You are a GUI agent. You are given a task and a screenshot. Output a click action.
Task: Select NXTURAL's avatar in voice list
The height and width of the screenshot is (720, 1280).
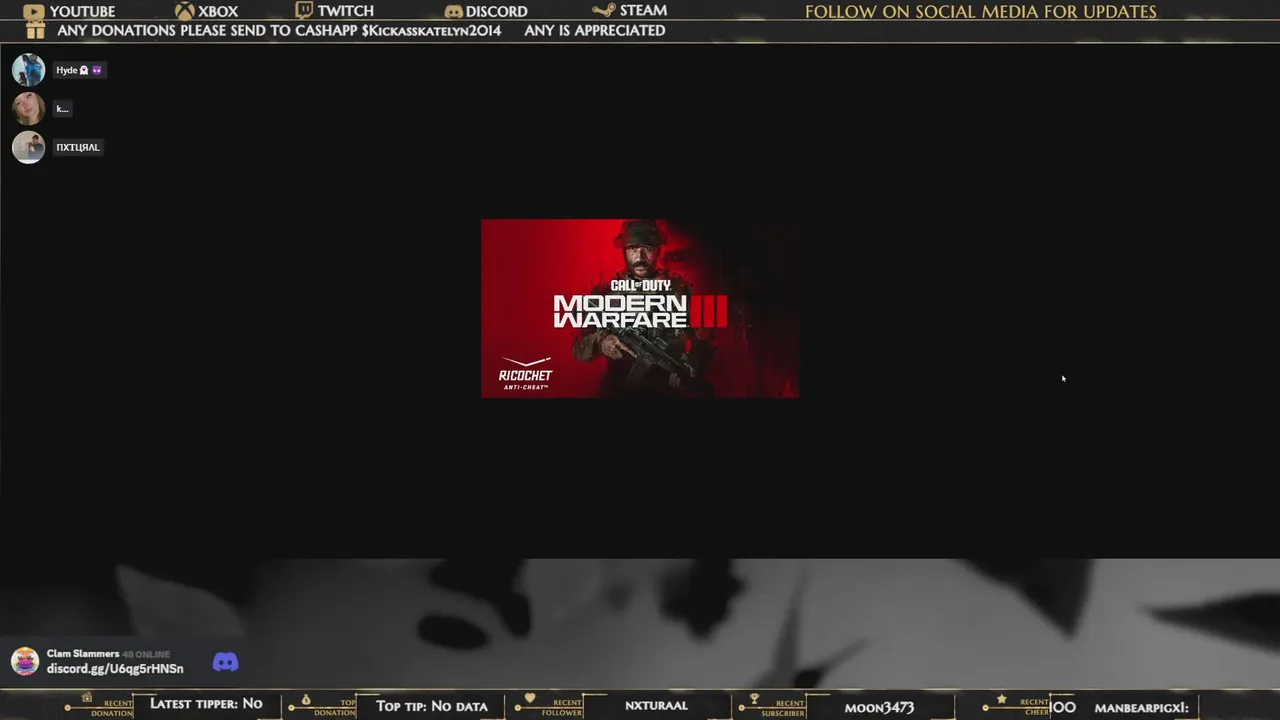28,147
